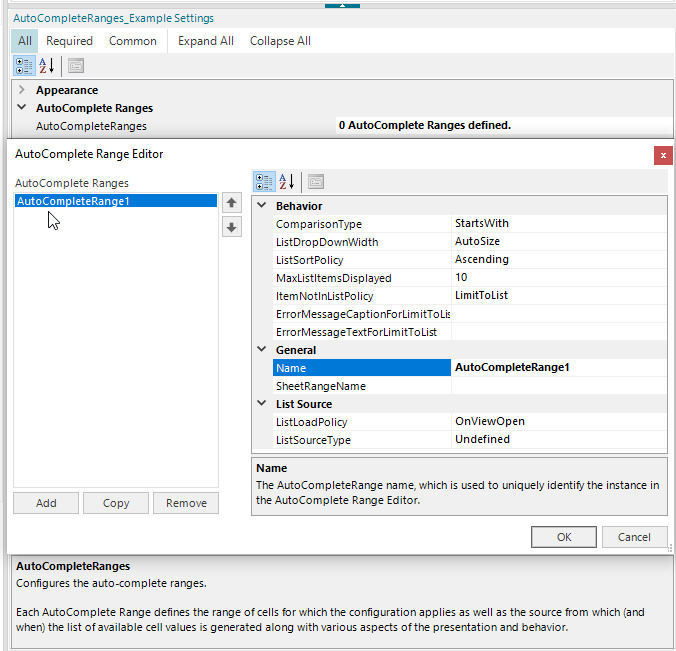The image size is (676, 651).
Task: Select the SheetRangeName property label
Action: coord(321,386)
